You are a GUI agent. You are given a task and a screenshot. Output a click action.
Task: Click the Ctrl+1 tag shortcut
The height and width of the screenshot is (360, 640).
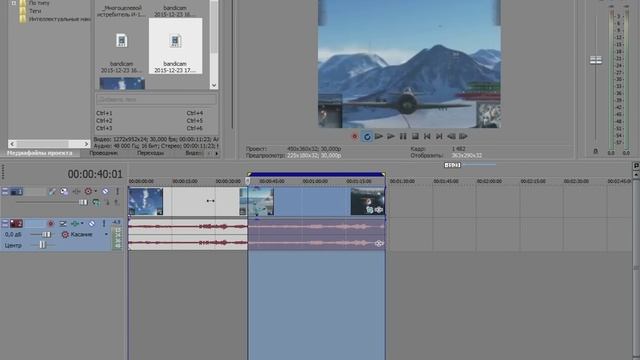click(104, 113)
